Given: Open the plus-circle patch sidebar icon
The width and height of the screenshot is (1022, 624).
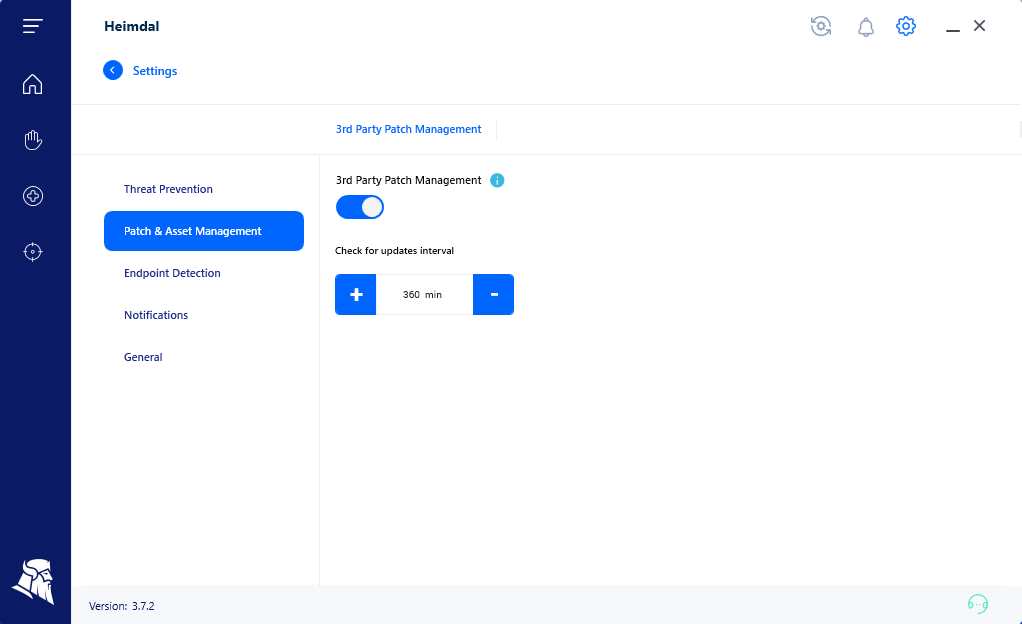Looking at the screenshot, I should pyautogui.click(x=33, y=196).
